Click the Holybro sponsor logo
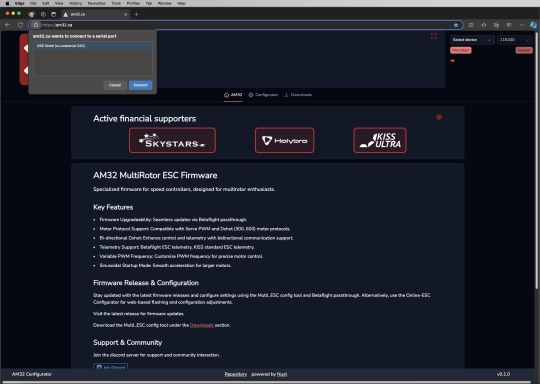Image resolution: width=540 pixels, height=384 pixels. click(284, 140)
